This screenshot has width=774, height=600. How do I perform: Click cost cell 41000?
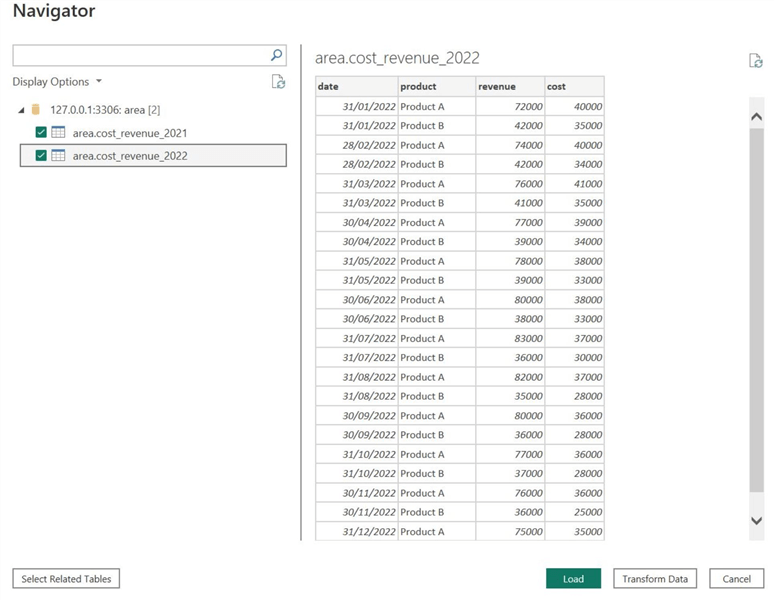(575, 184)
